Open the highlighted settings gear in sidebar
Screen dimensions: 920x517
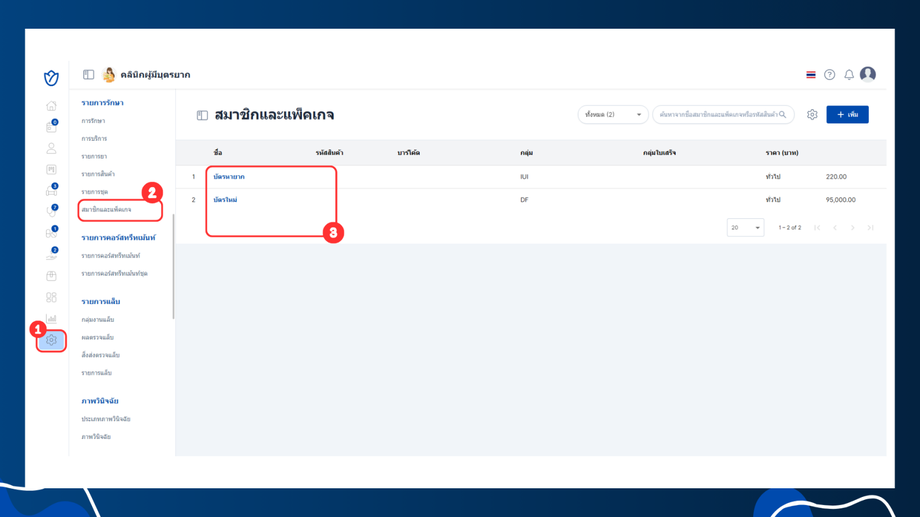51,340
